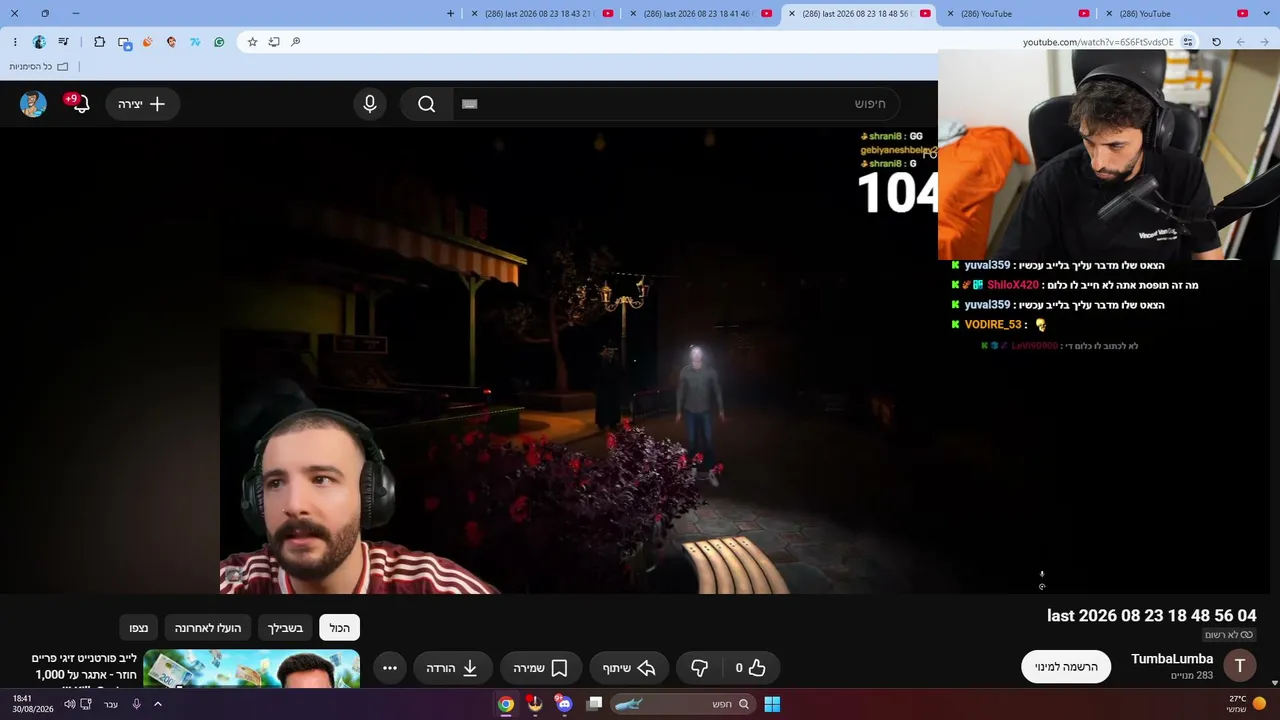1280x720 pixels.
Task: Open the YouTube notifications bell
Action: tap(80, 104)
